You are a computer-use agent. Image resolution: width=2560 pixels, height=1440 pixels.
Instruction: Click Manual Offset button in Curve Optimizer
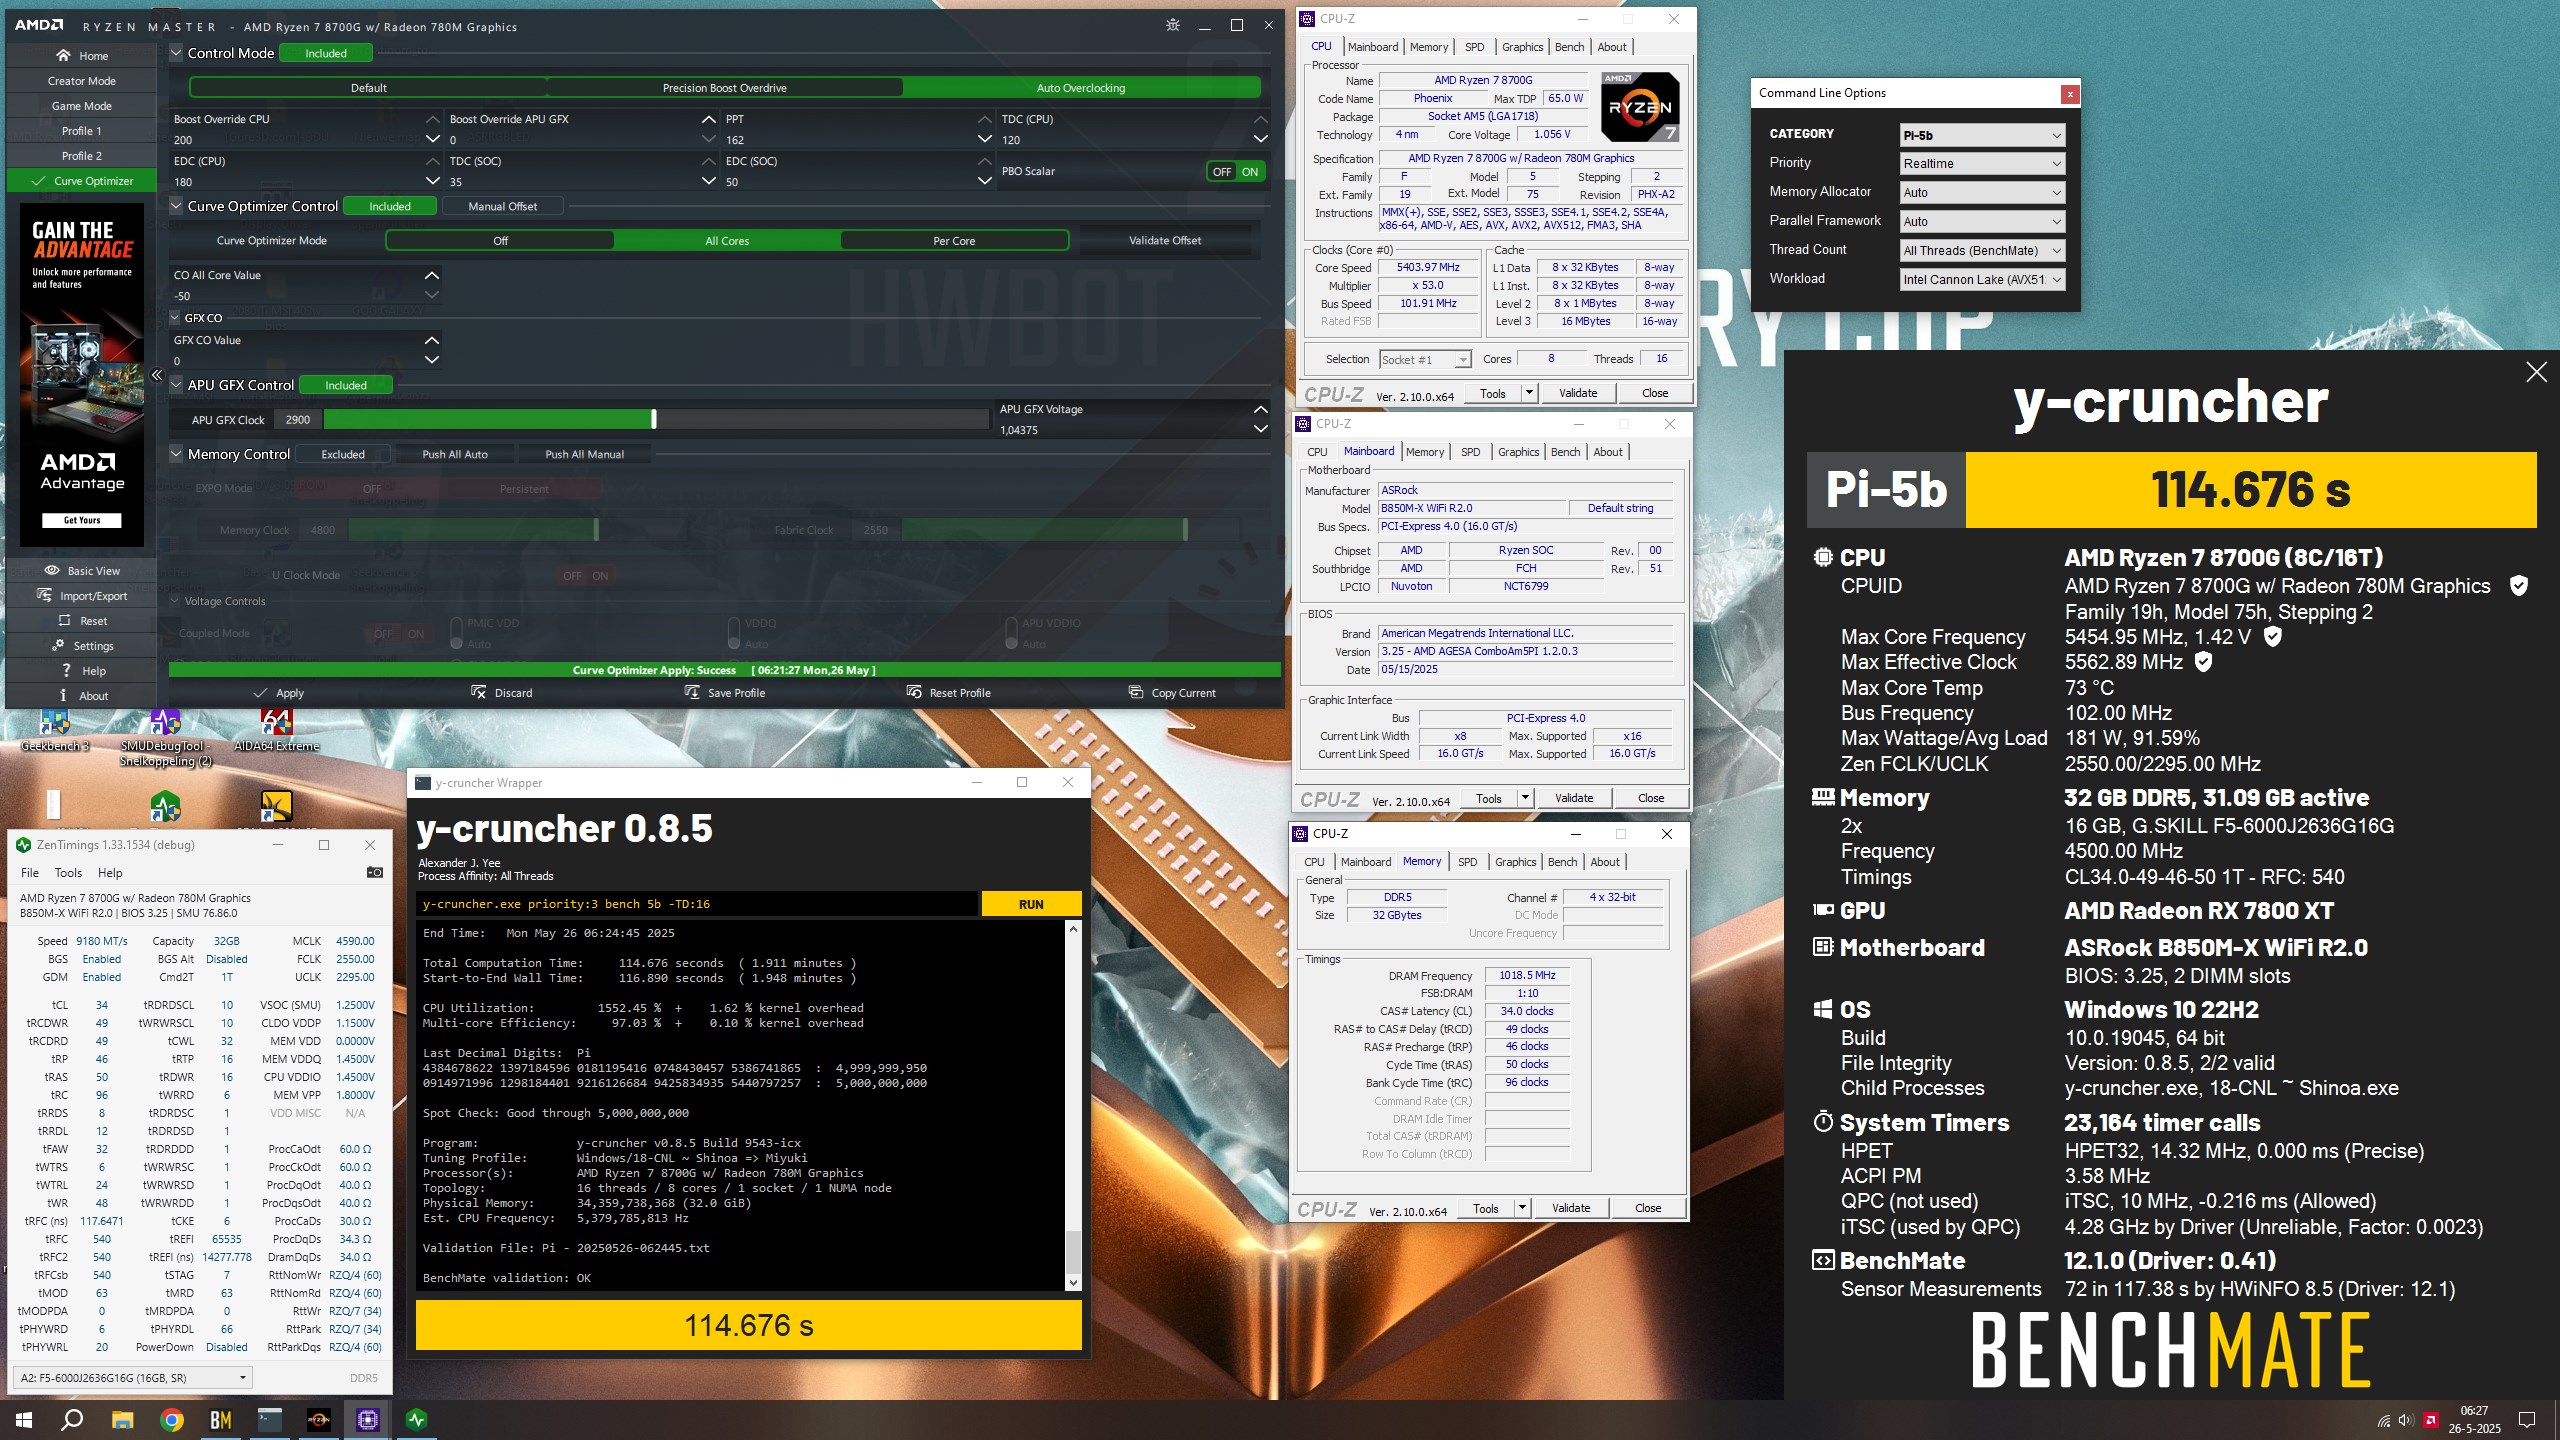pyautogui.click(x=502, y=207)
